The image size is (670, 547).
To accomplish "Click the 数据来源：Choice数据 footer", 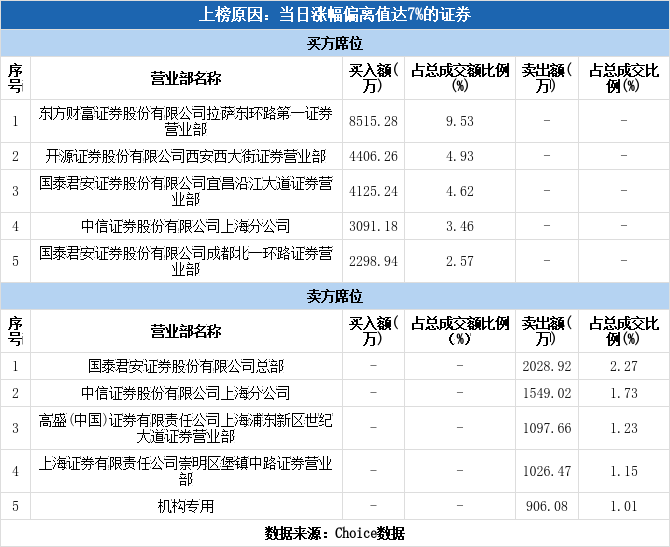I will pyautogui.click(x=335, y=533).
